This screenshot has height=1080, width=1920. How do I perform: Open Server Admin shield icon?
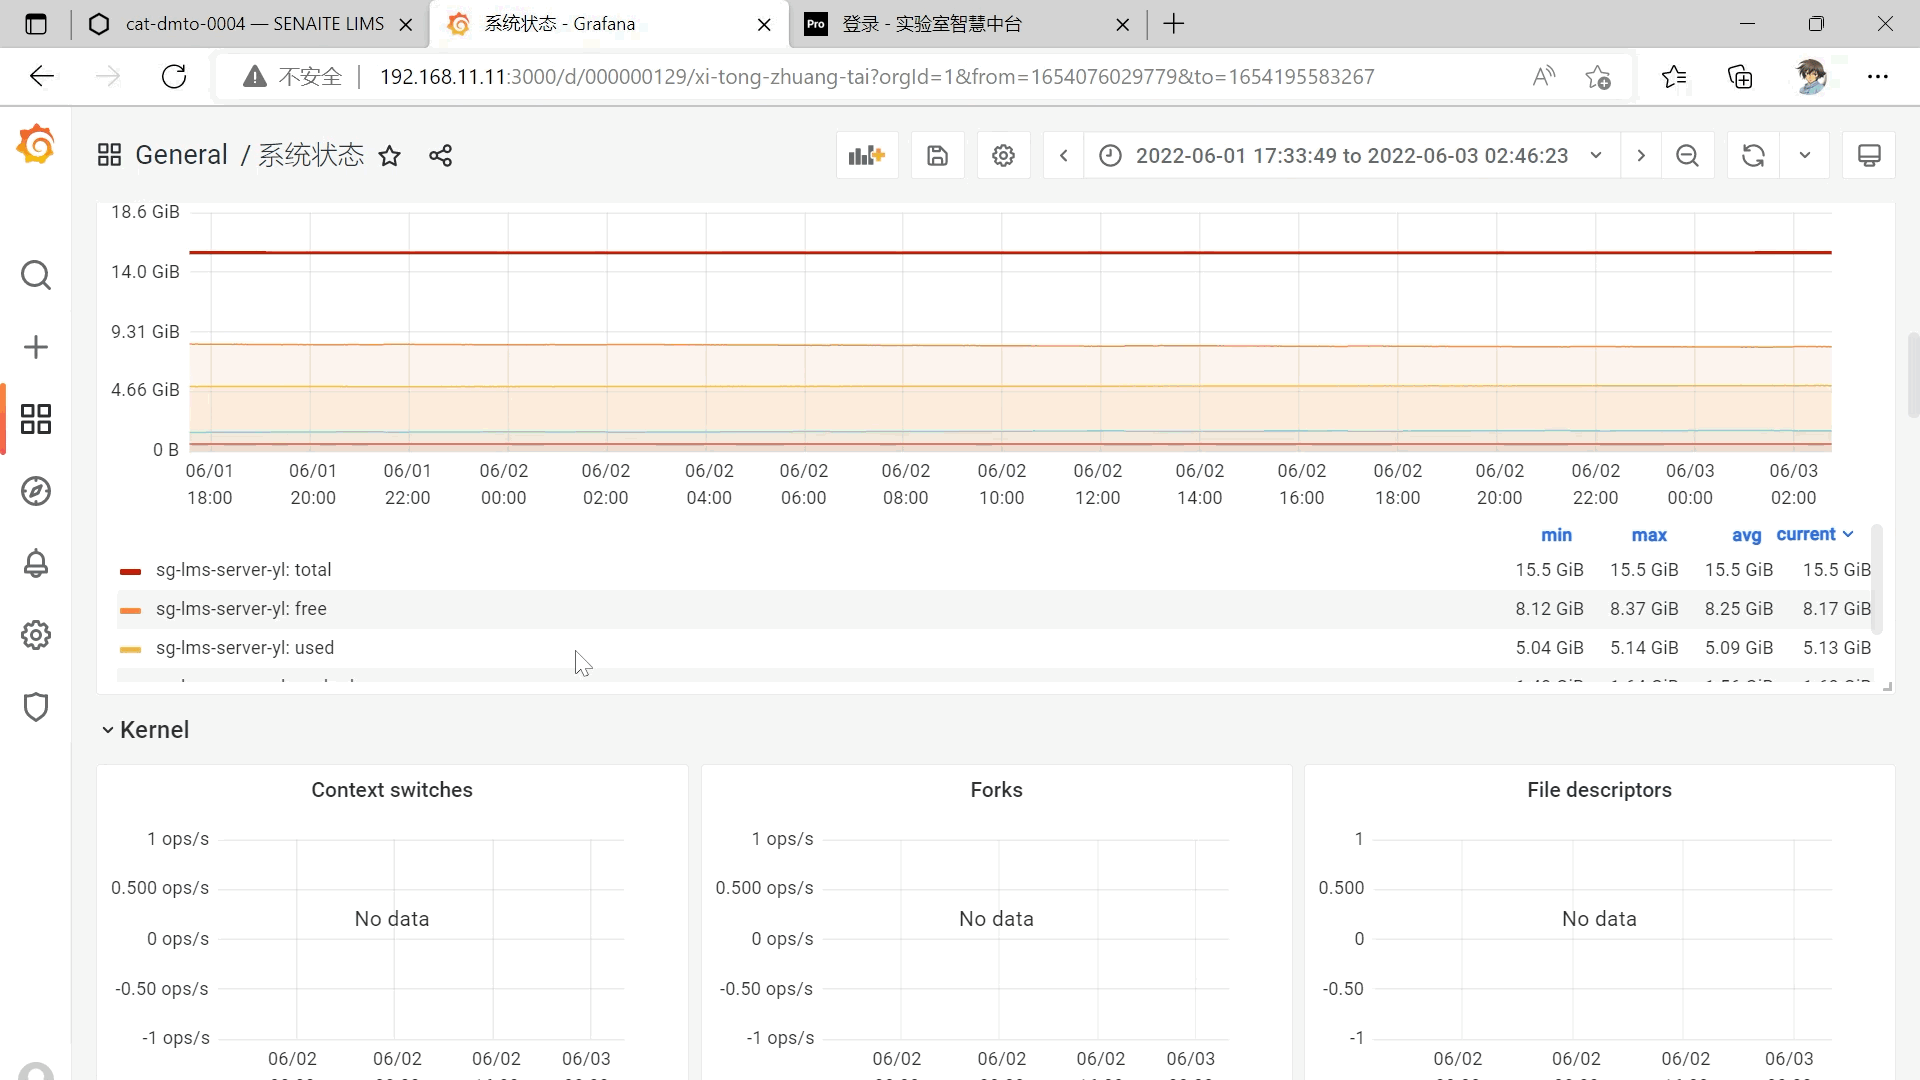36,707
